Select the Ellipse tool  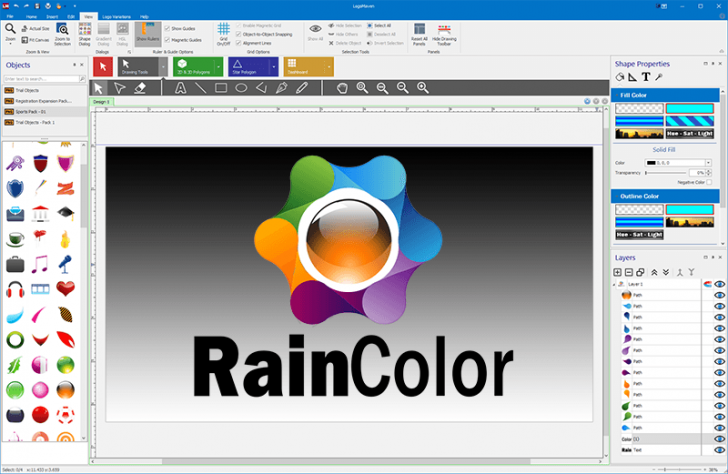241,88
